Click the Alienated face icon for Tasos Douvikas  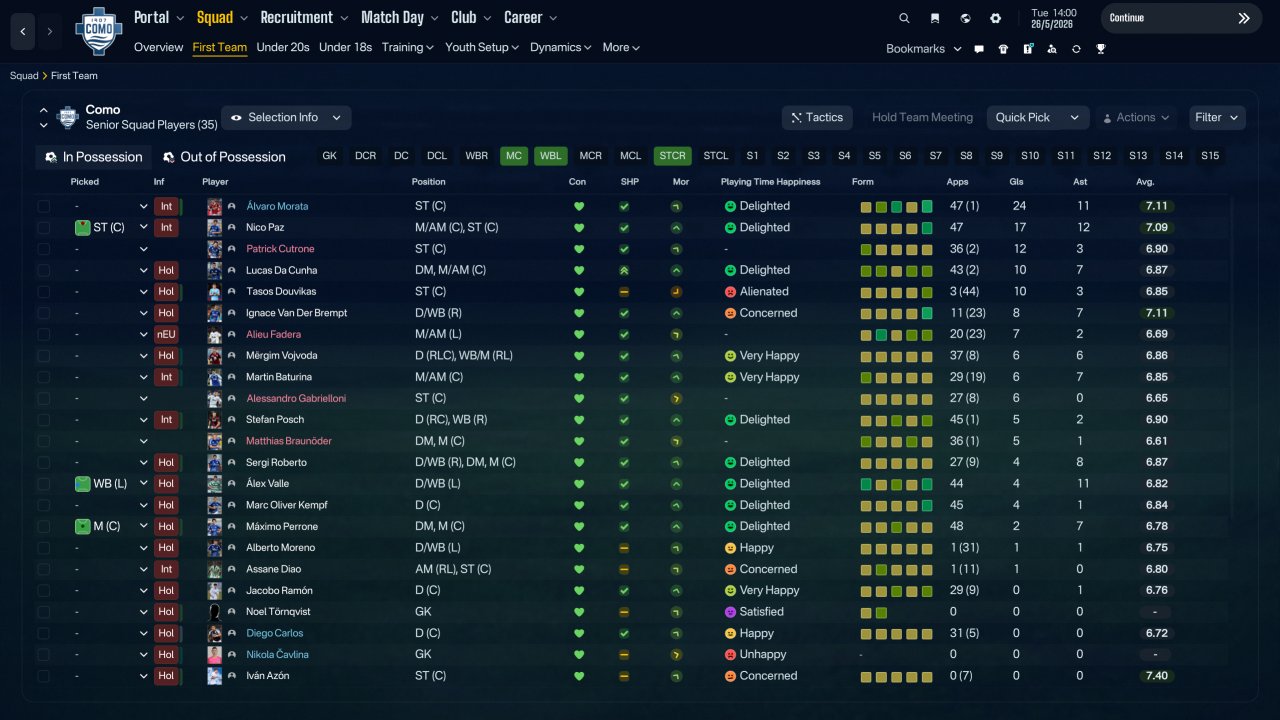[730, 292]
